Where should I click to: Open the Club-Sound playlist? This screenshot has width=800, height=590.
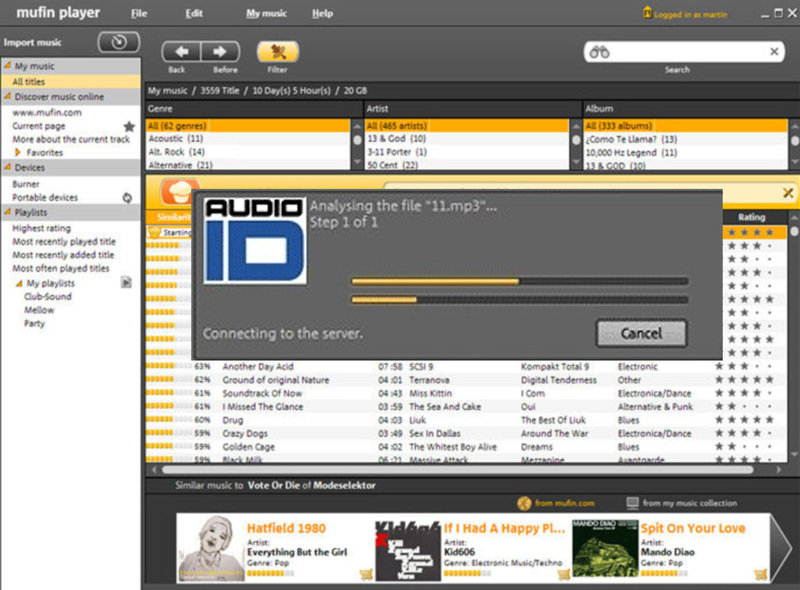[48, 297]
